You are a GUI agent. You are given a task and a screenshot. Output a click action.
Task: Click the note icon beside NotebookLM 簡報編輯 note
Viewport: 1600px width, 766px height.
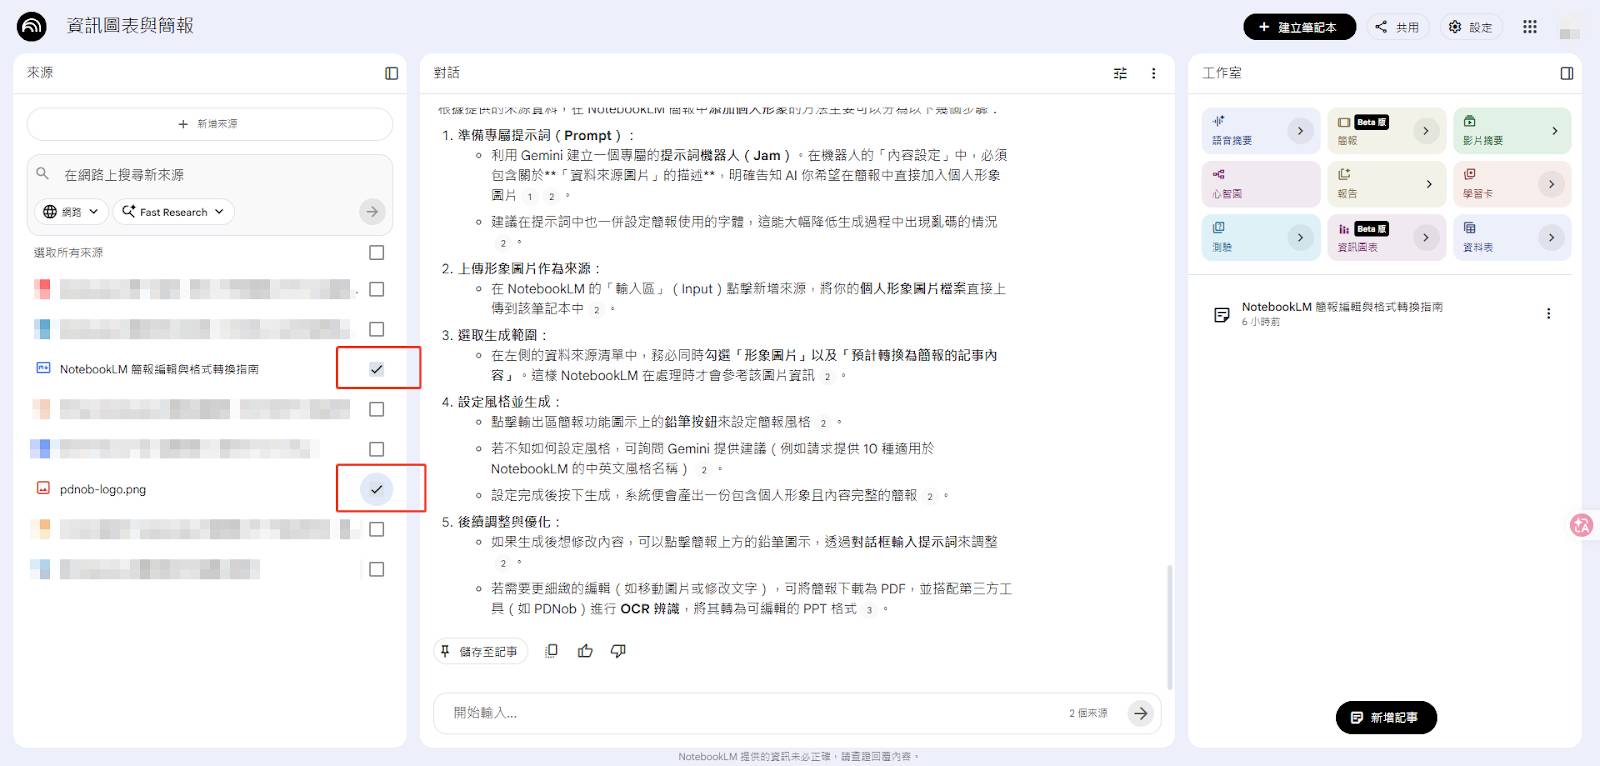(x=1221, y=314)
